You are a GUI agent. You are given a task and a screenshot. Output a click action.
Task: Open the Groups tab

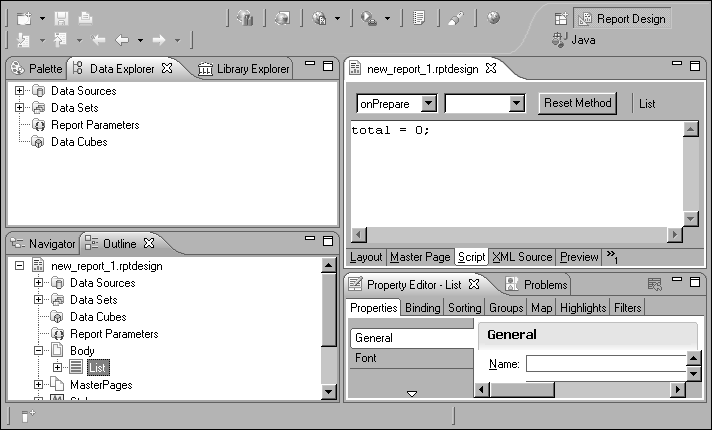pos(506,308)
